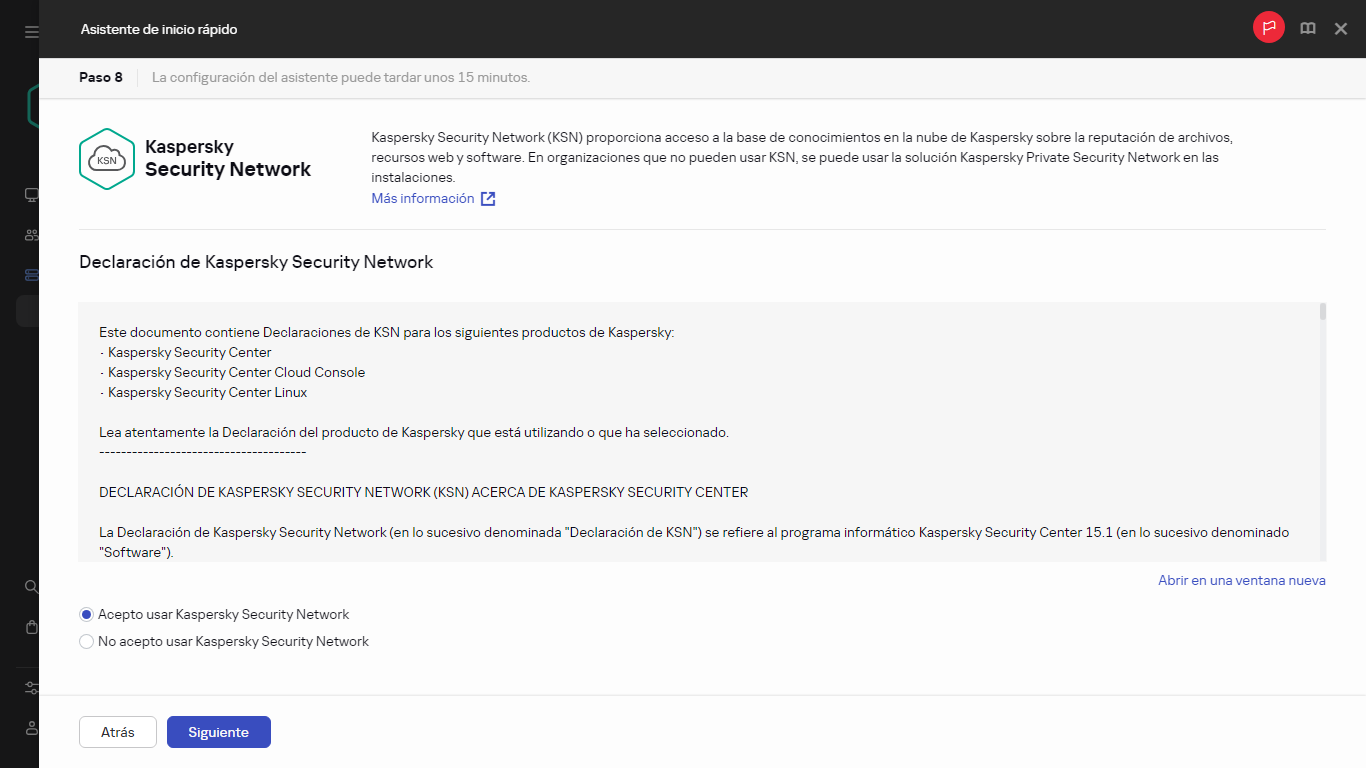Viewport: 1366px width, 768px height.
Task: Select the Devices monitor icon in the sidebar
Action: tap(30, 195)
